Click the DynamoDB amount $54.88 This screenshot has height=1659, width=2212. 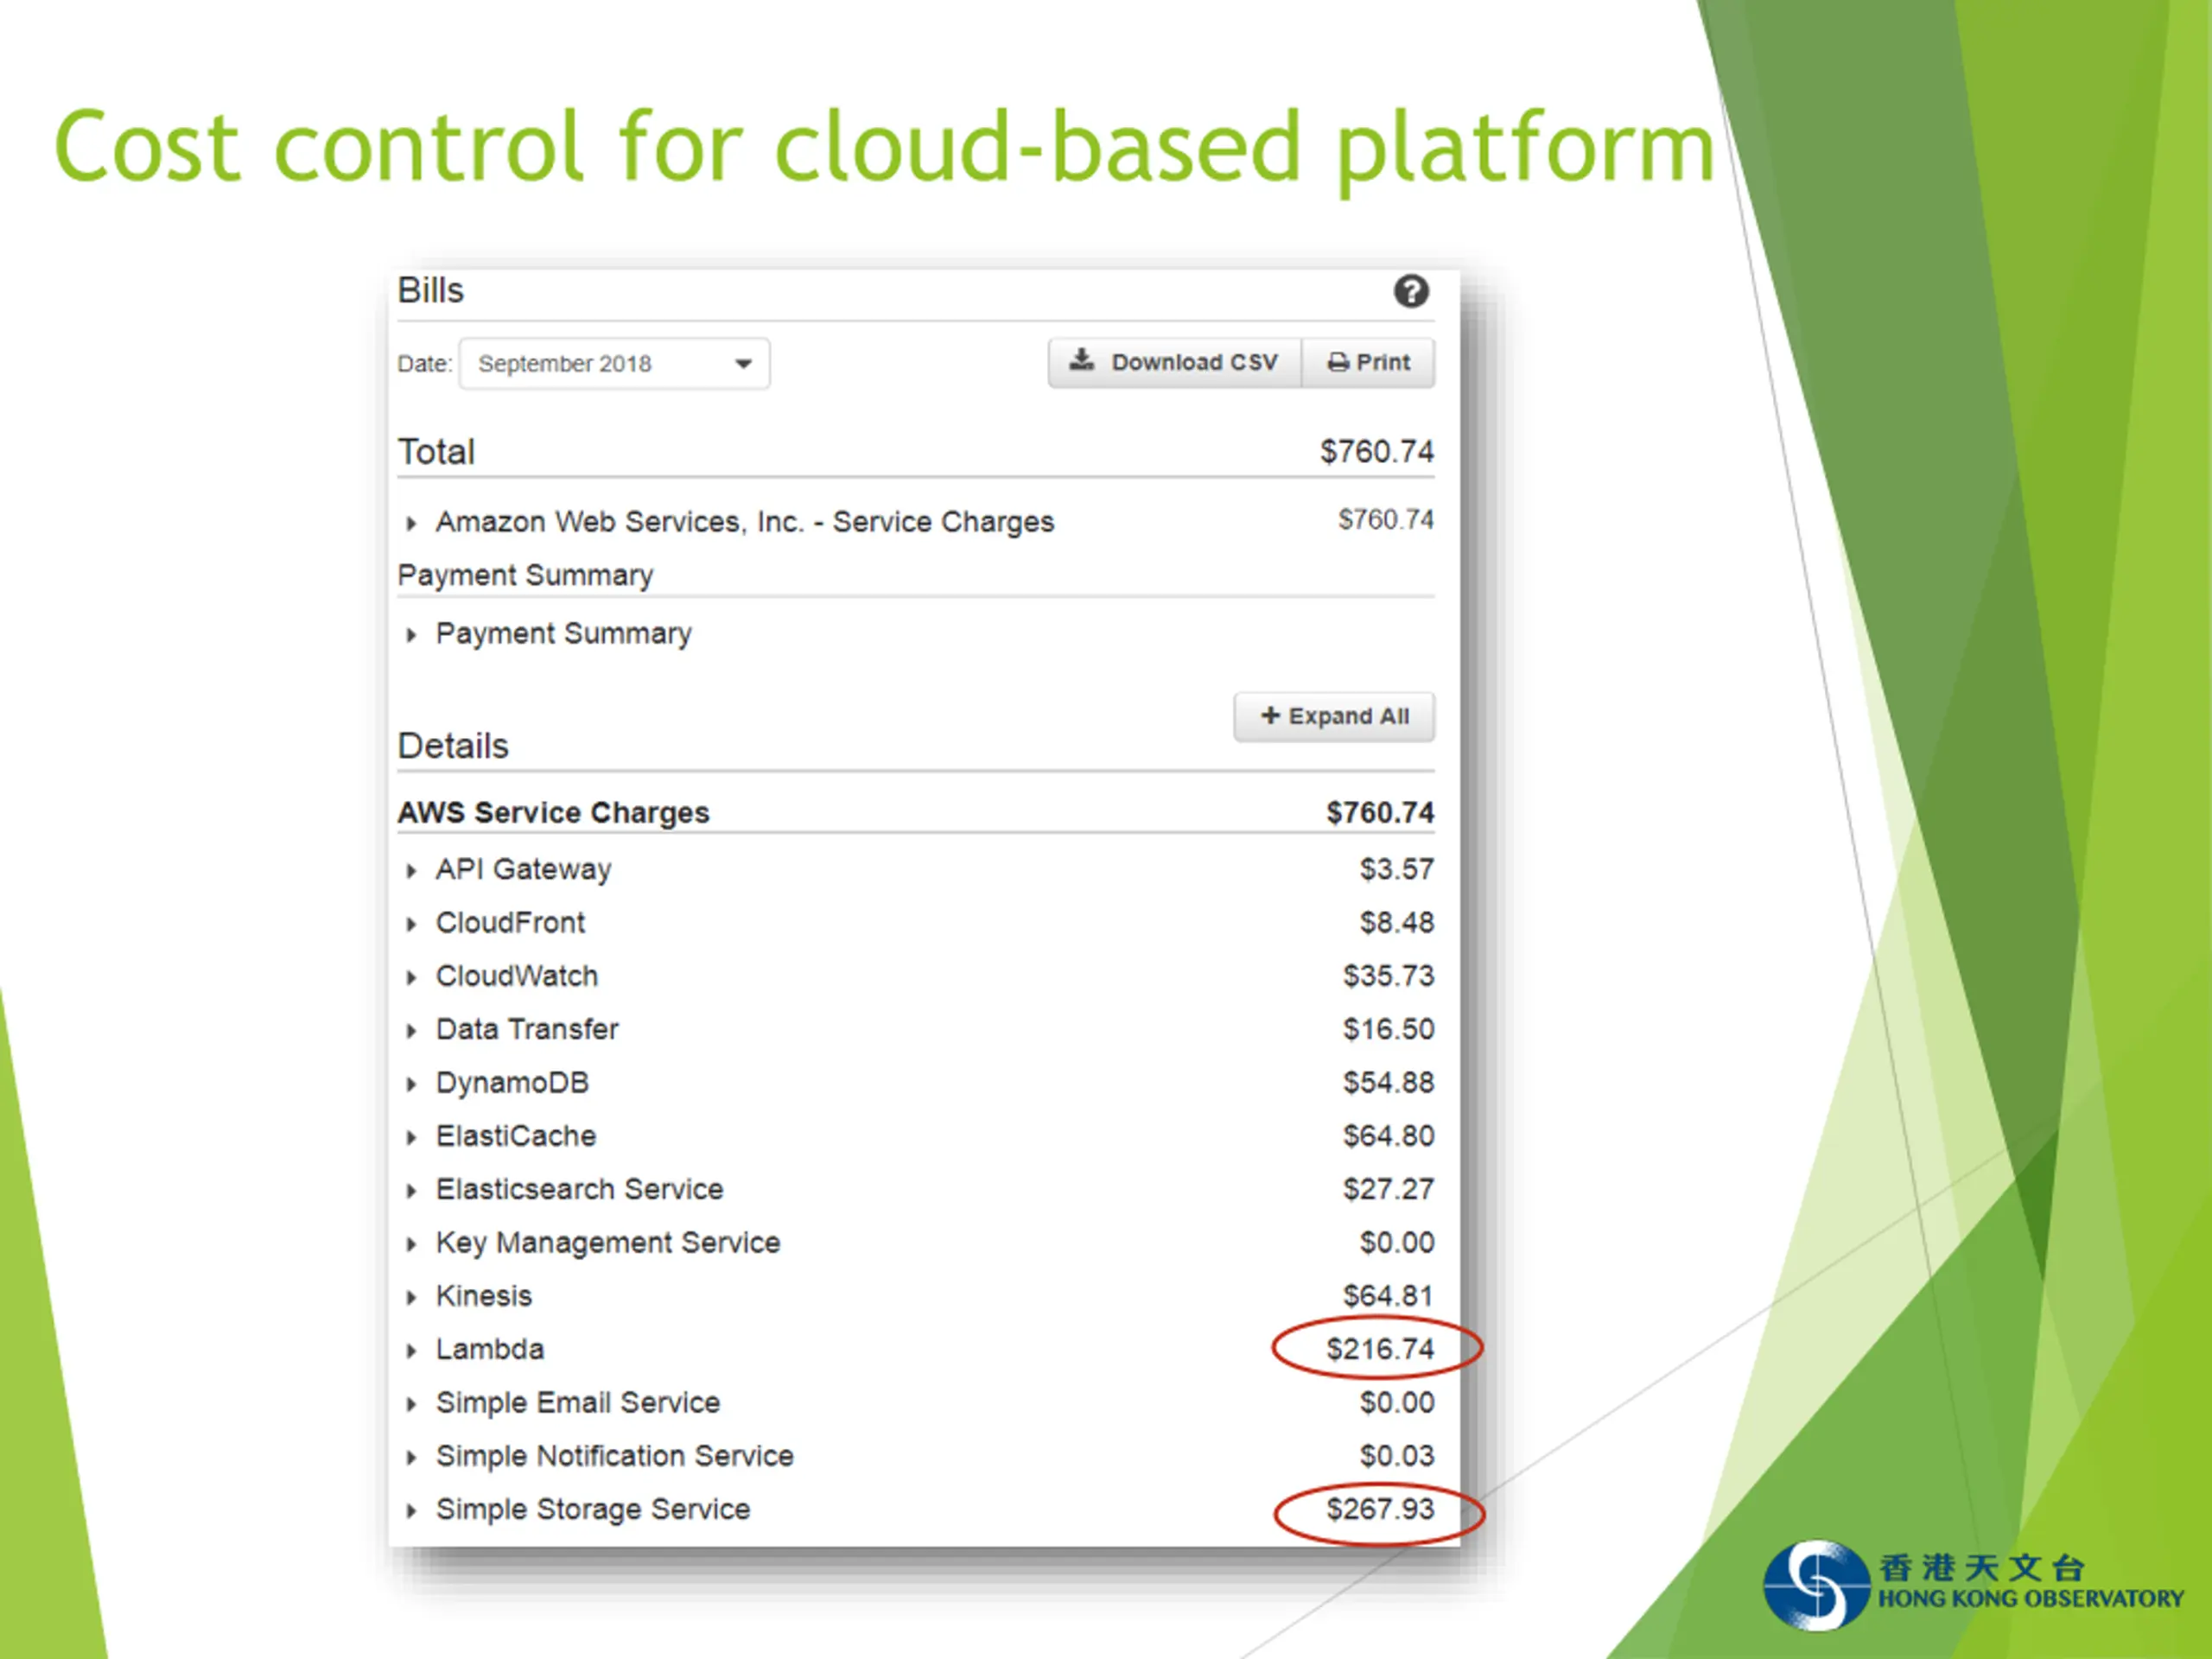point(1388,1082)
